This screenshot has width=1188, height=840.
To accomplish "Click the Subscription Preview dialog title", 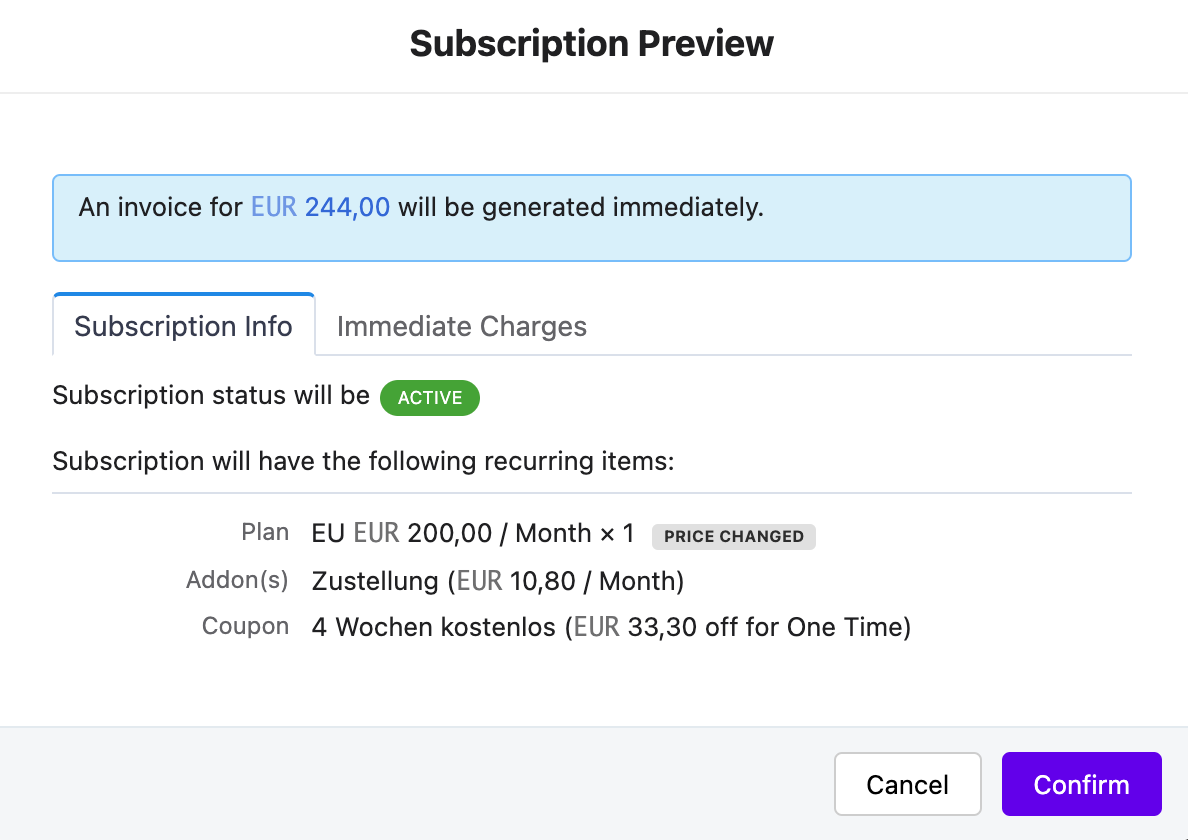I will pyautogui.click(x=592, y=43).
